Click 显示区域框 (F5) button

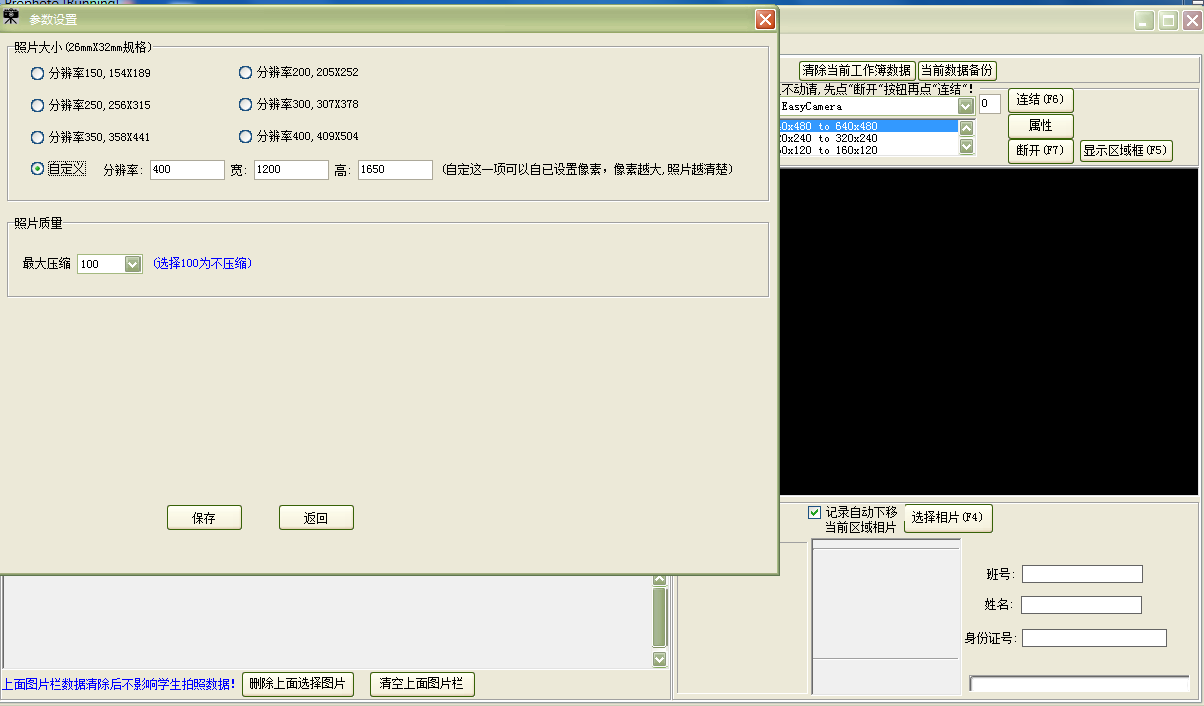pos(1125,151)
